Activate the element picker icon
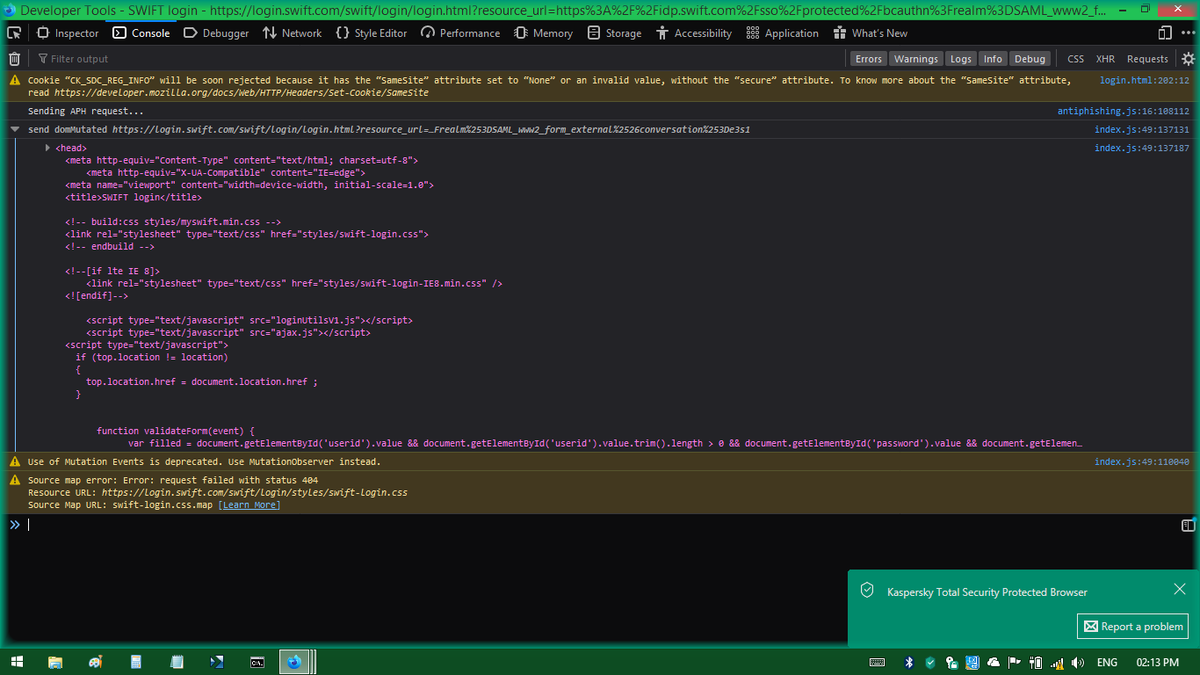Image resolution: width=1200 pixels, height=675 pixels. [15, 33]
